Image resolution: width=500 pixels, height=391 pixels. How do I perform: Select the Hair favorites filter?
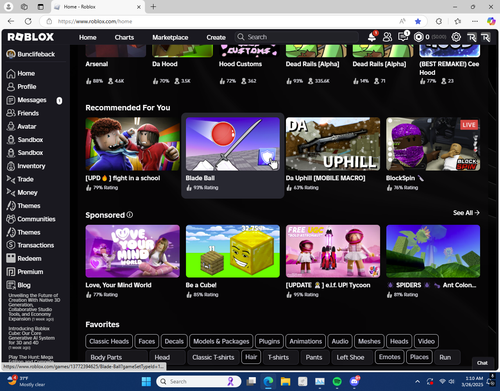pyautogui.click(x=251, y=357)
